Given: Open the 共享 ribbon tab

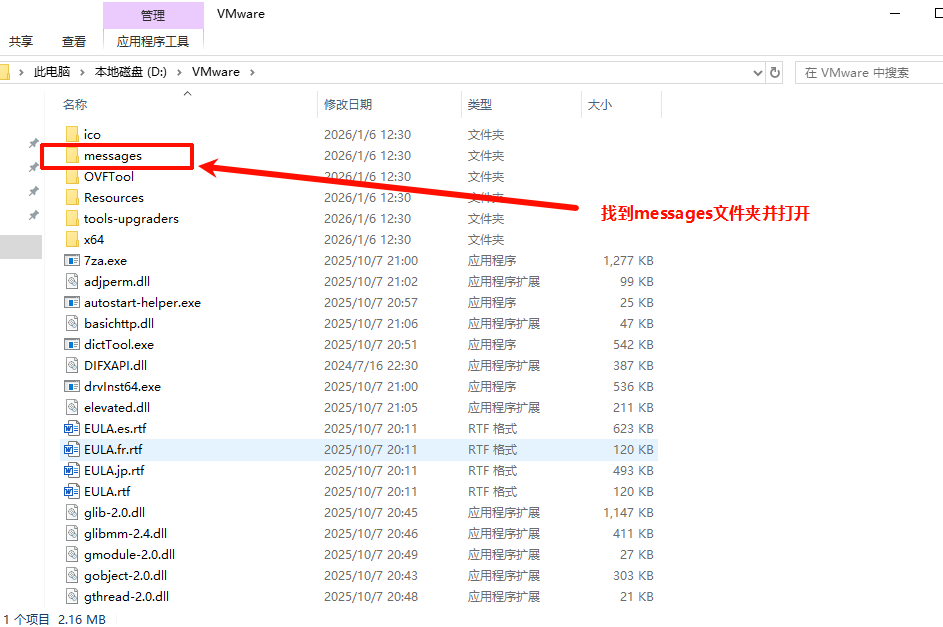Looking at the screenshot, I should point(21,41).
